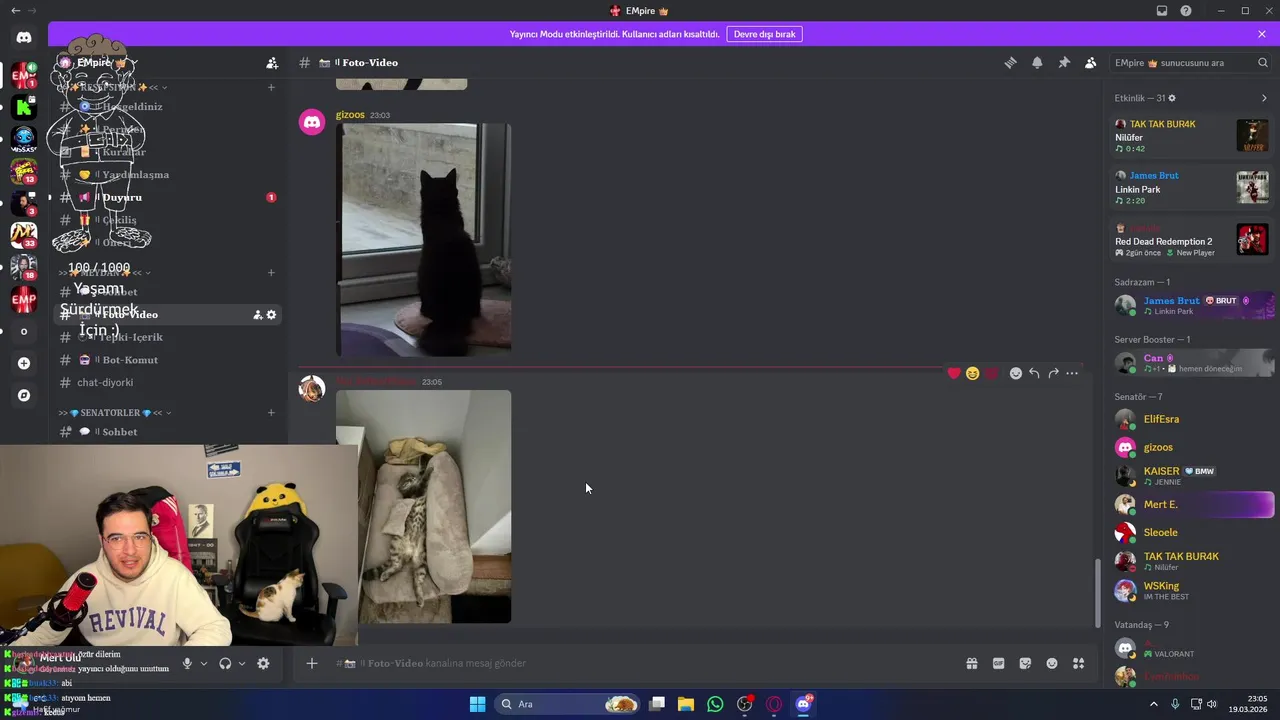Screen dimensions: 1280x720
Task: Collapse the SENATORLER category
Action: coord(115,412)
